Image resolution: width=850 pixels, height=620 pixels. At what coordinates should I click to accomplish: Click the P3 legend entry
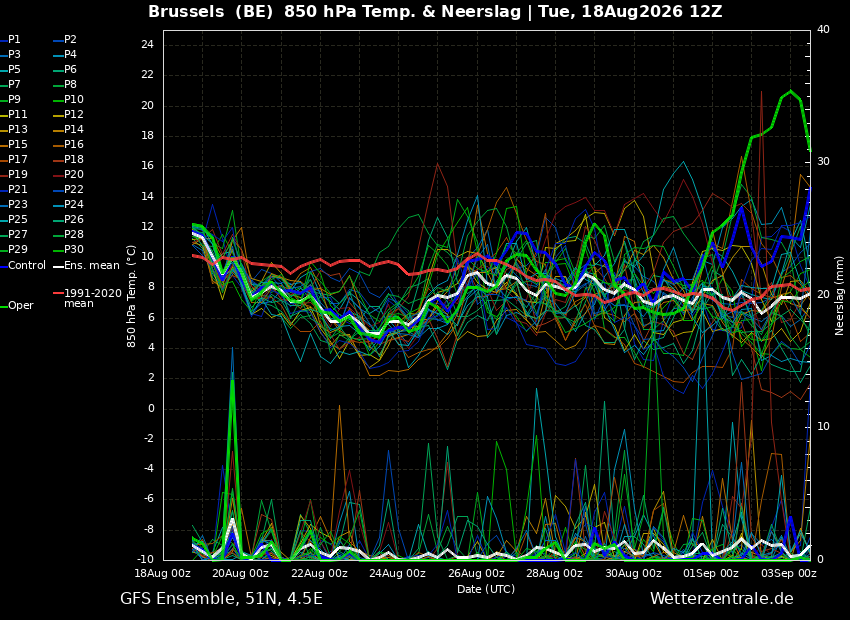click(x=14, y=55)
